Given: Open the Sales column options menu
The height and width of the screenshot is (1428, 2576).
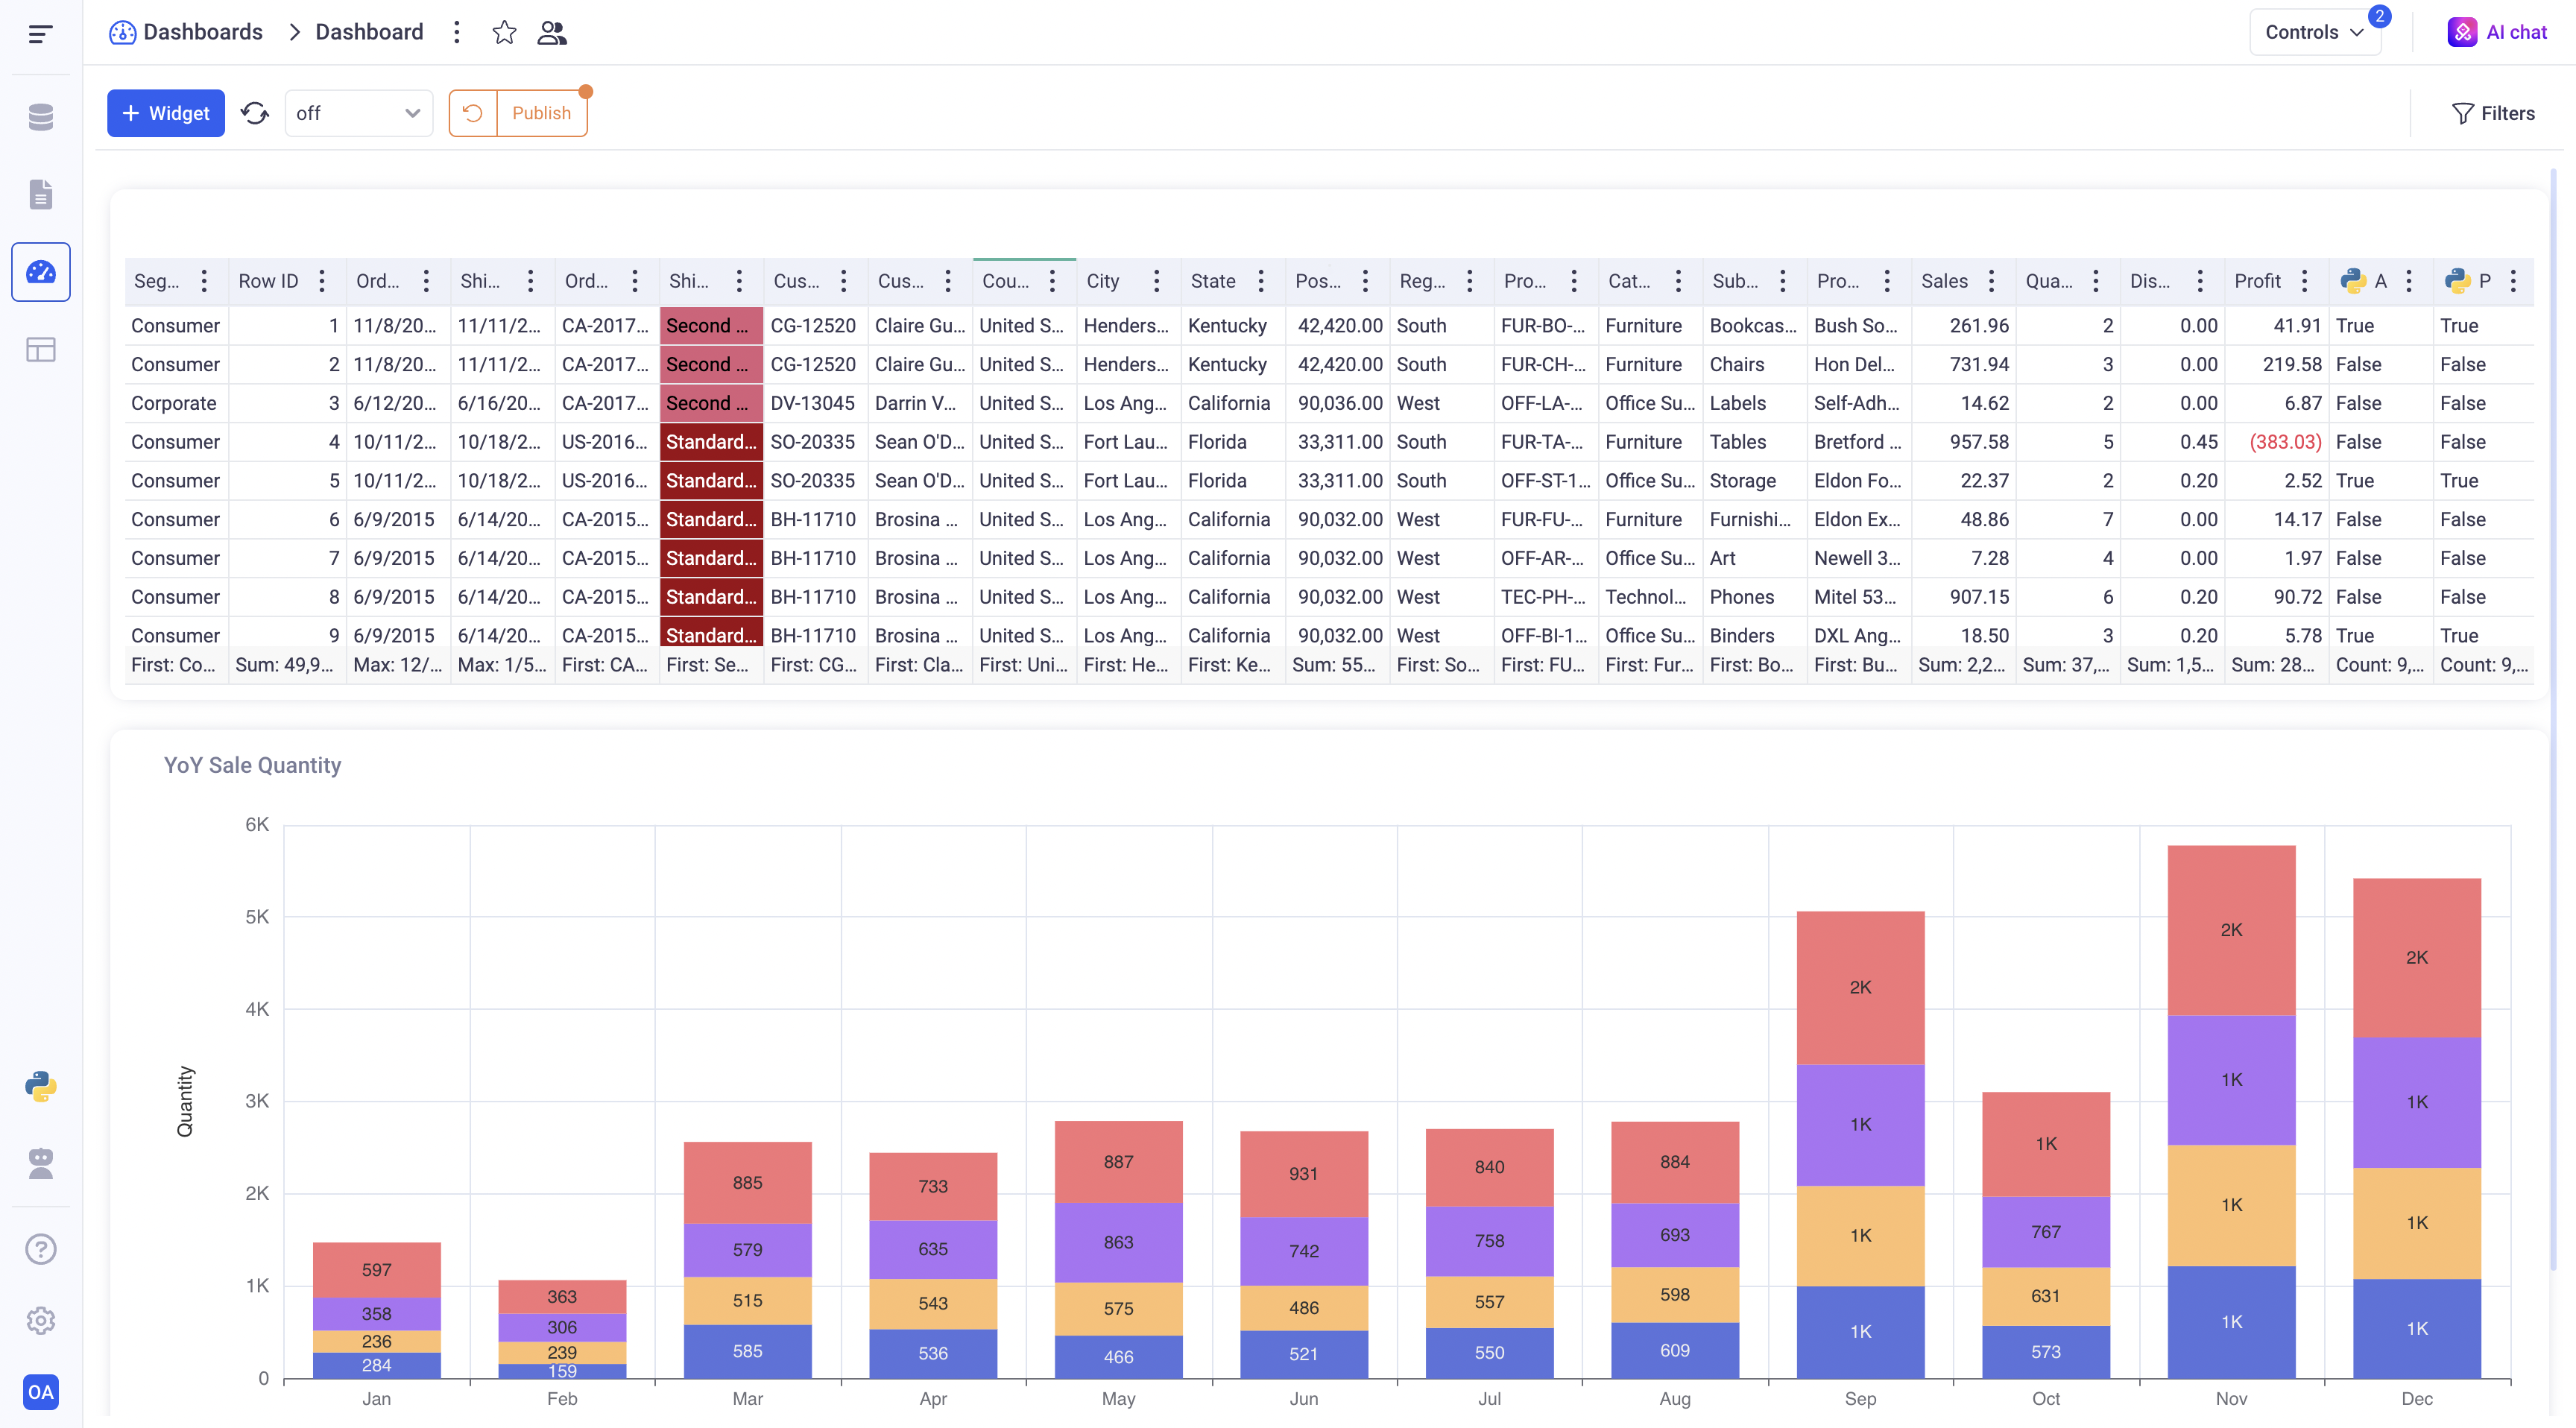Looking at the screenshot, I should pyautogui.click(x=1992, y=281).
